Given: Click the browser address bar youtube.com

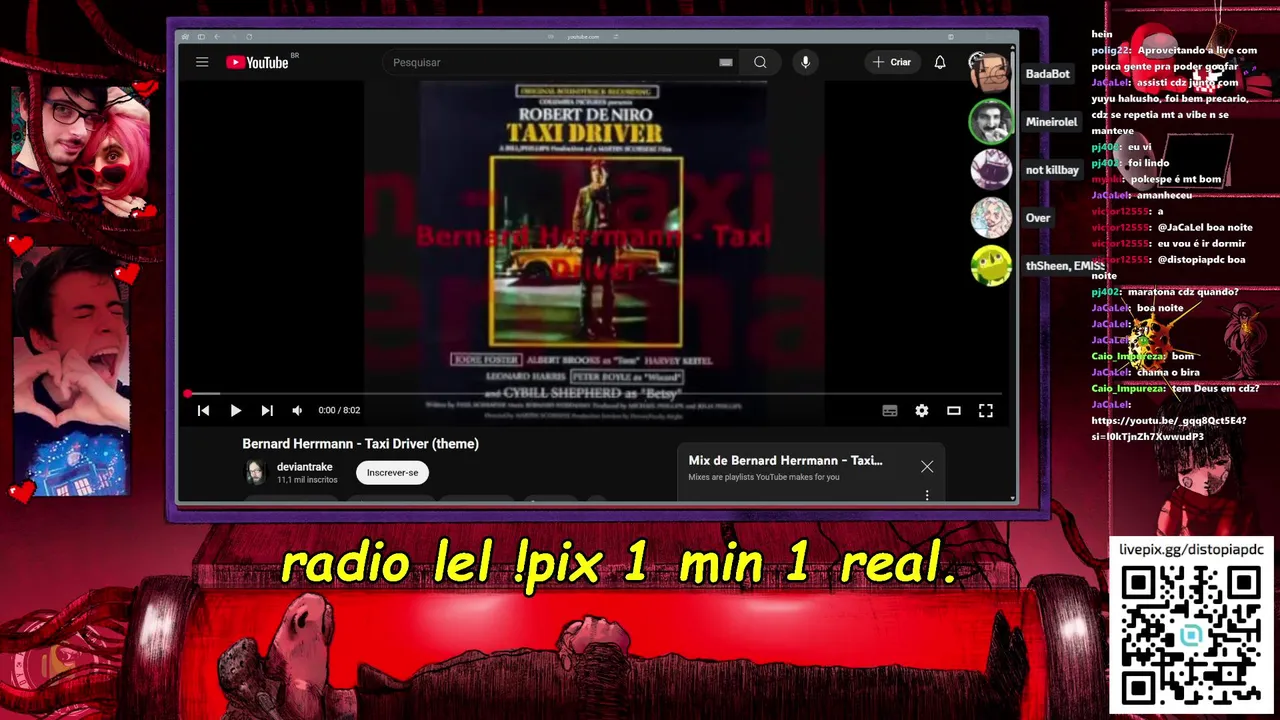Looking at the screenshot, I should [583, 37].
